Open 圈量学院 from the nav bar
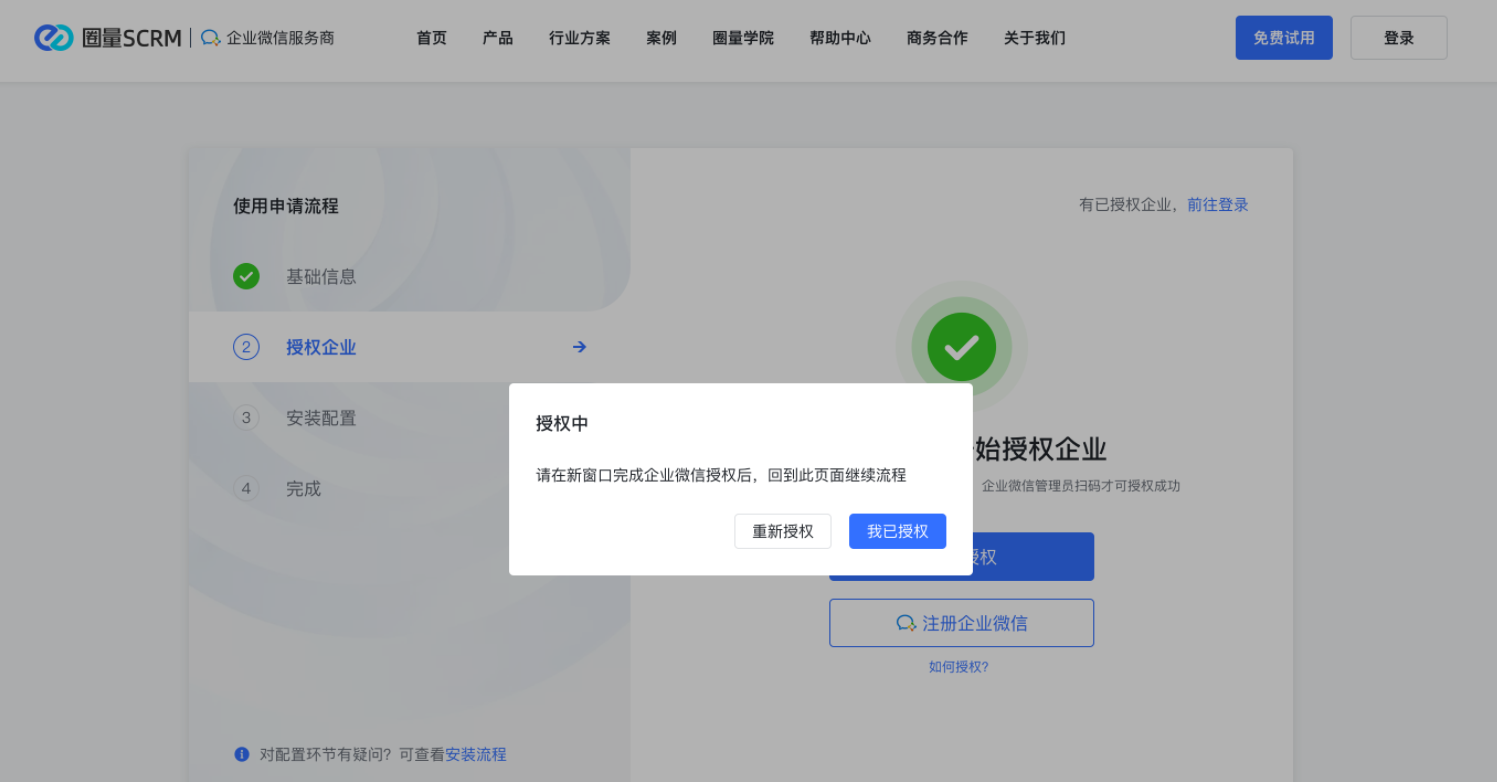Screen dimensions: 1497x782 pyautogui.click(x=743, y=38)
